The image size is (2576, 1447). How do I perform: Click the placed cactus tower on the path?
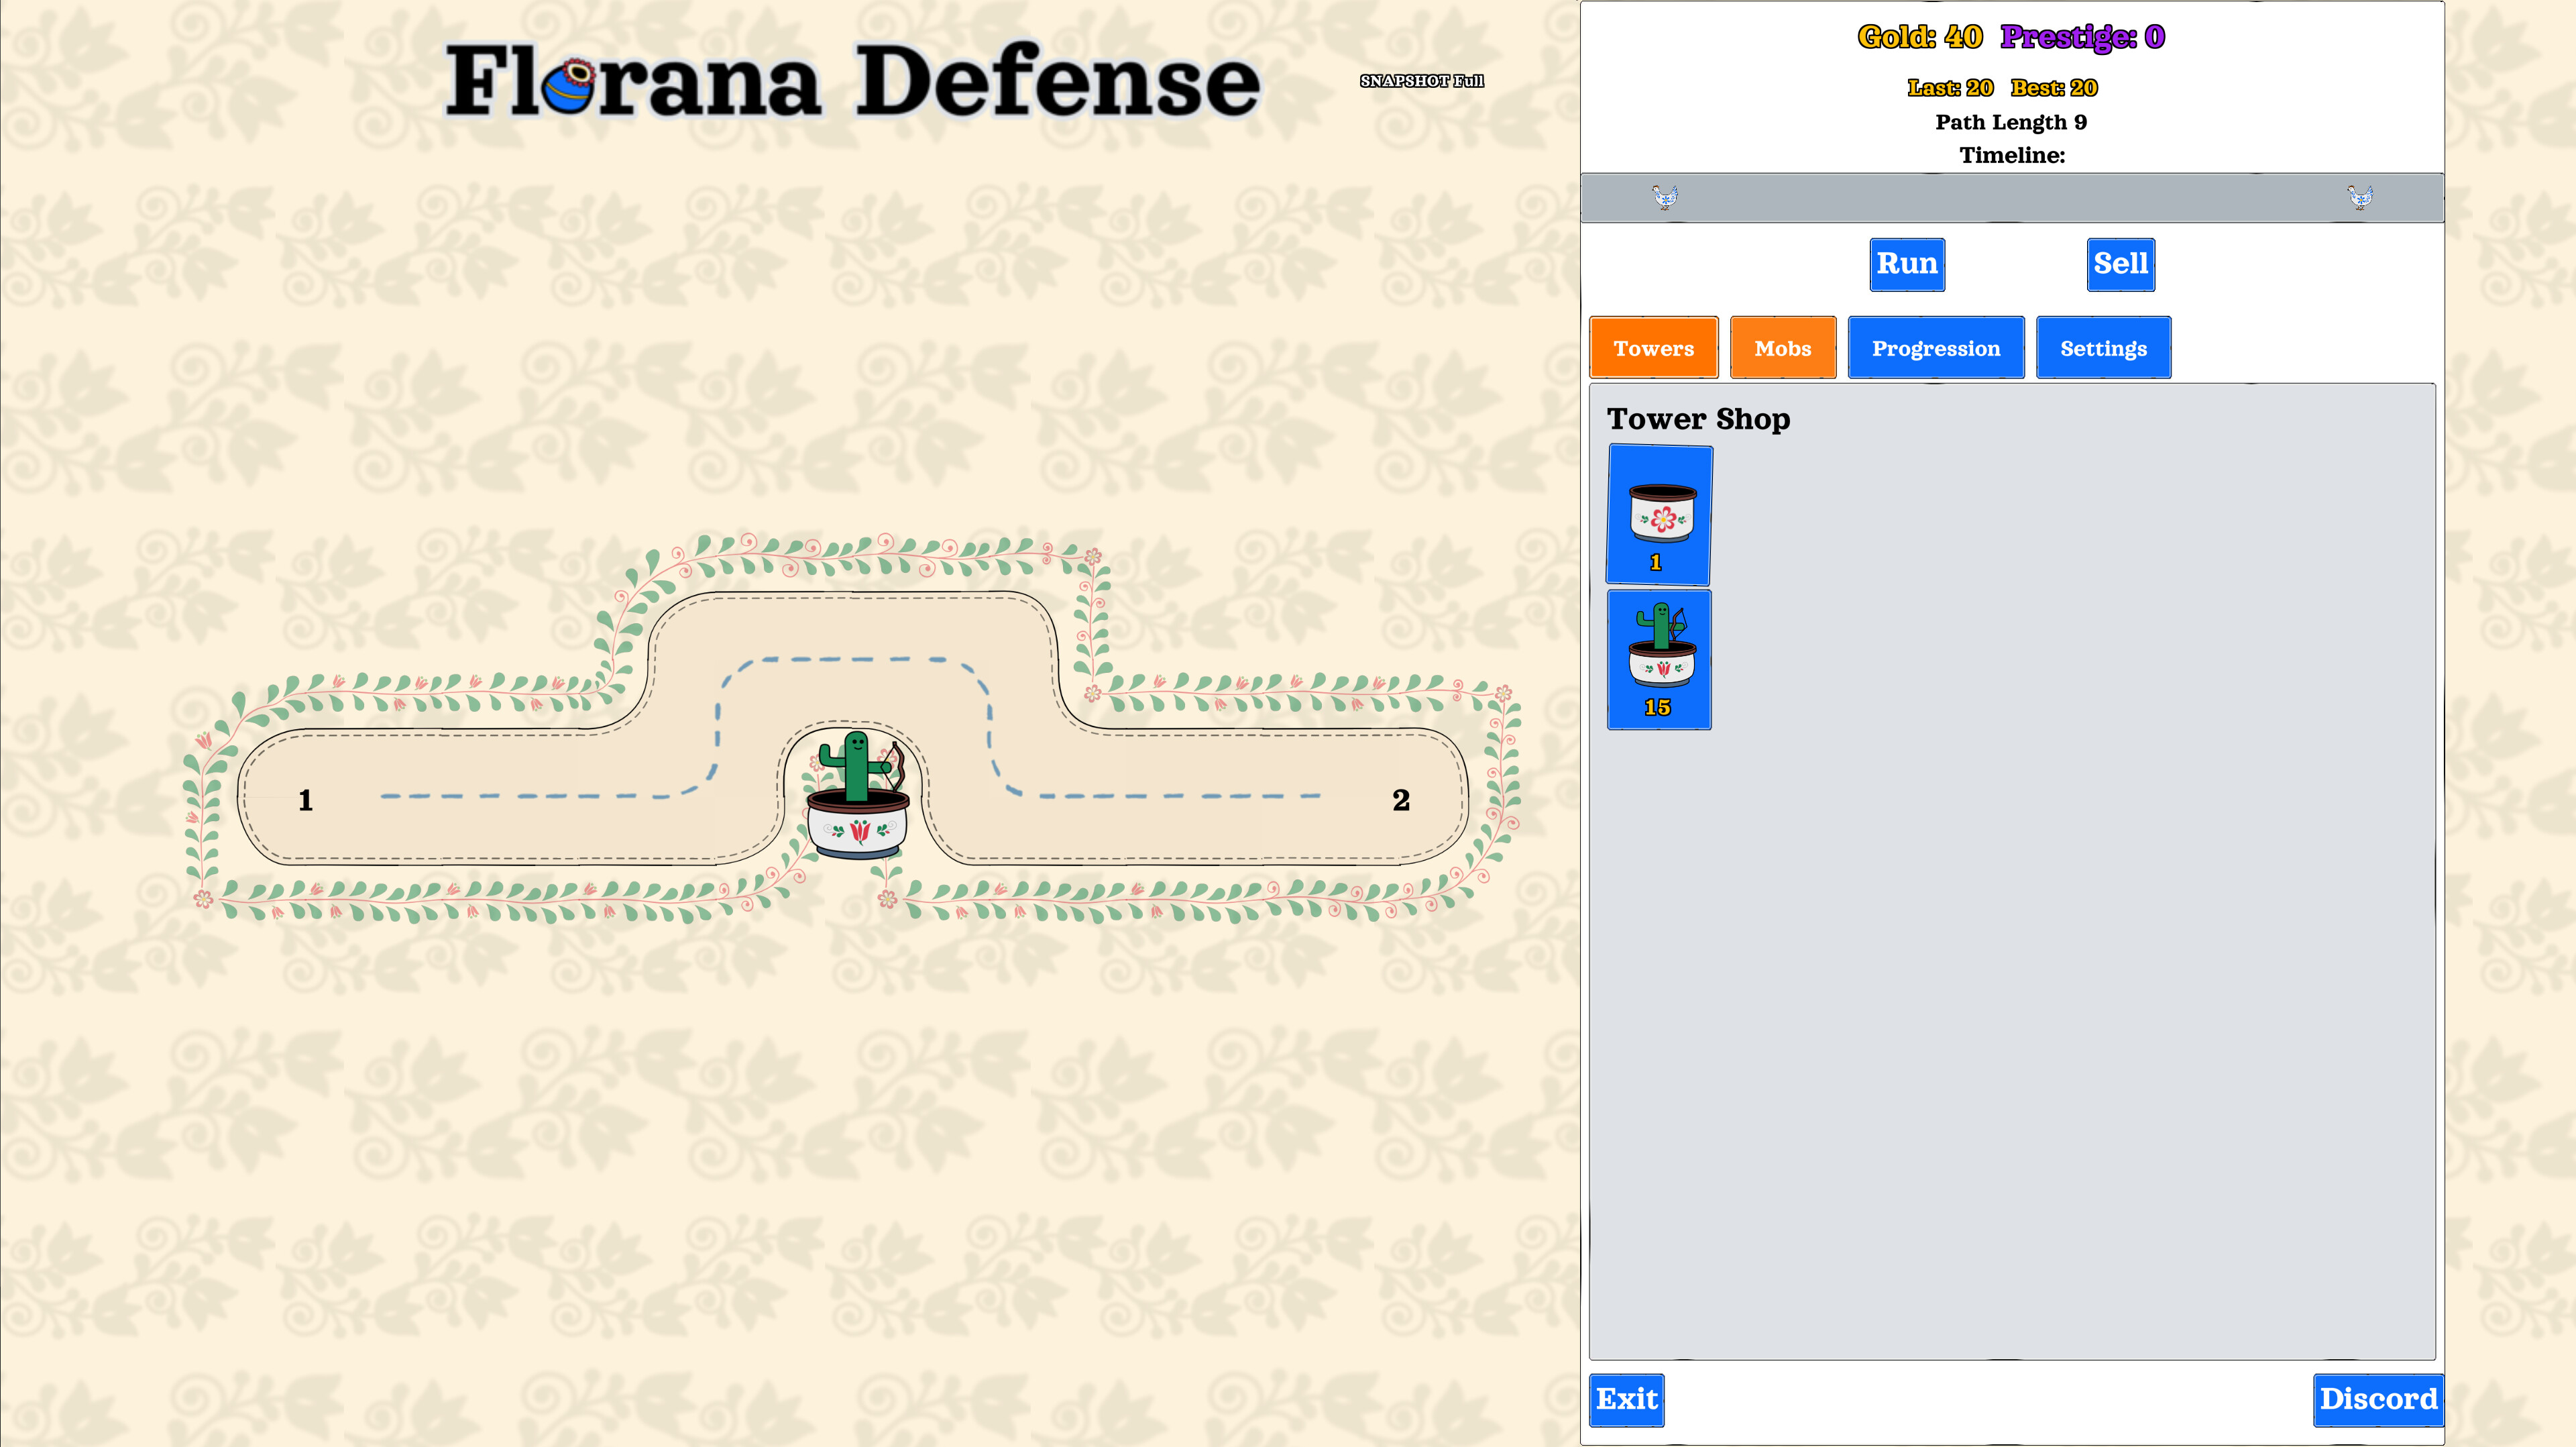(858, 795)
